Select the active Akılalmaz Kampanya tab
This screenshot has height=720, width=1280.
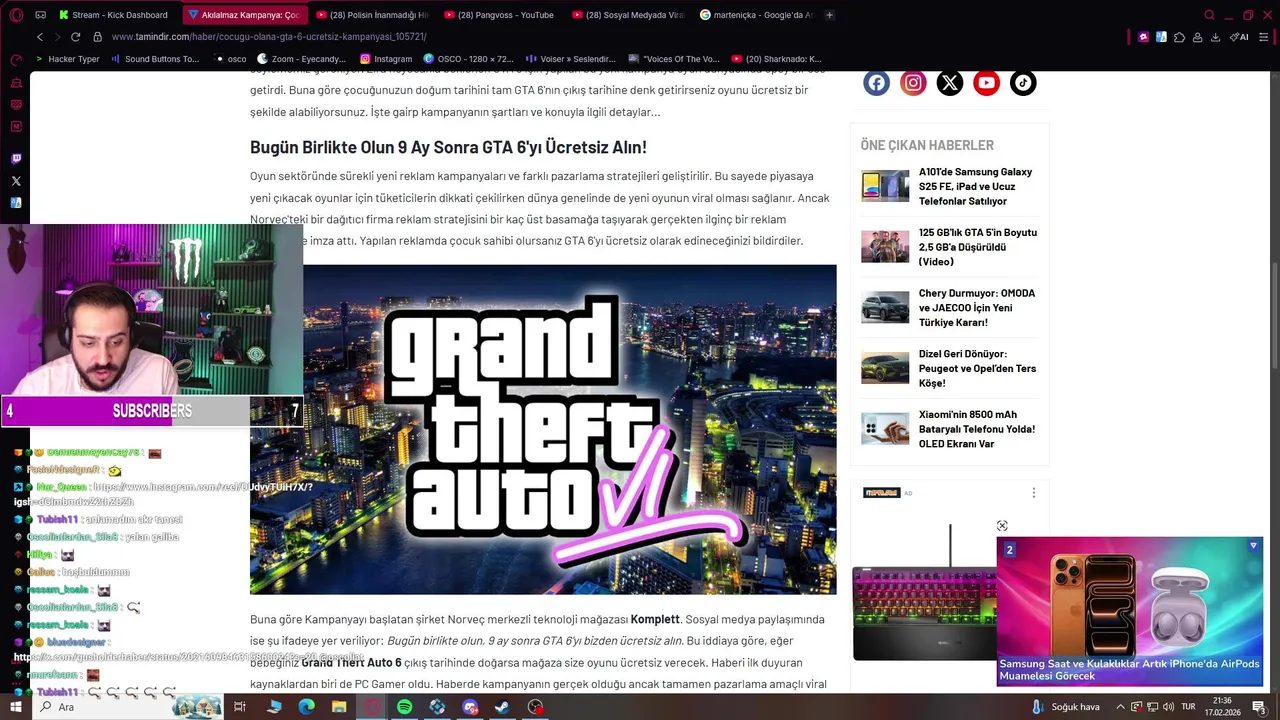(244, 15)
